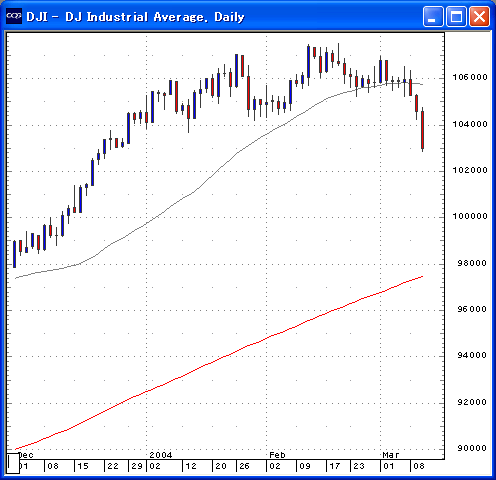Image resolution: width=496 pixels, height=480 pixels.
Task: Click the Feb month label on time axis
Action: pyautogui.click(x=277, y=455)
